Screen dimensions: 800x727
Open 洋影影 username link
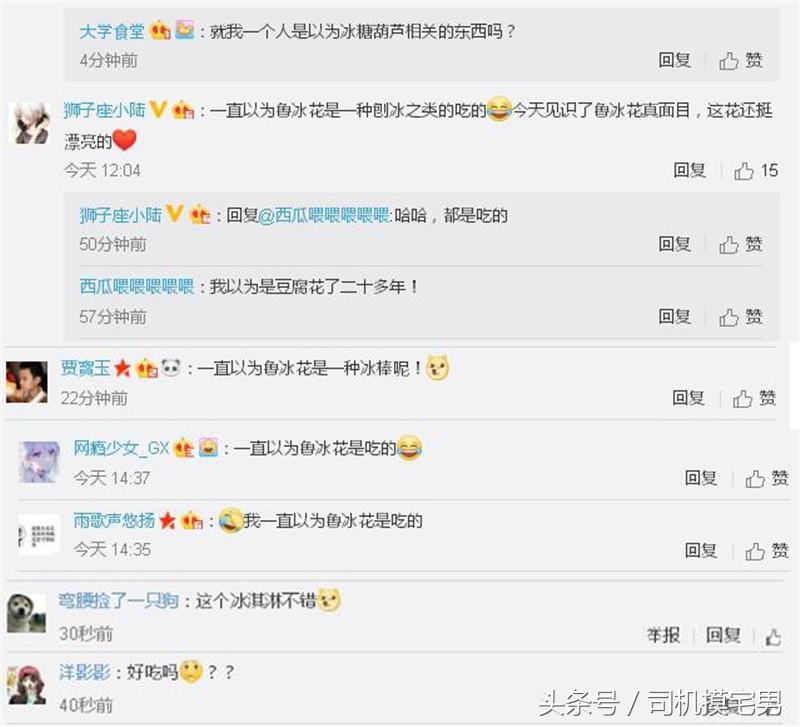coord(85,672)
